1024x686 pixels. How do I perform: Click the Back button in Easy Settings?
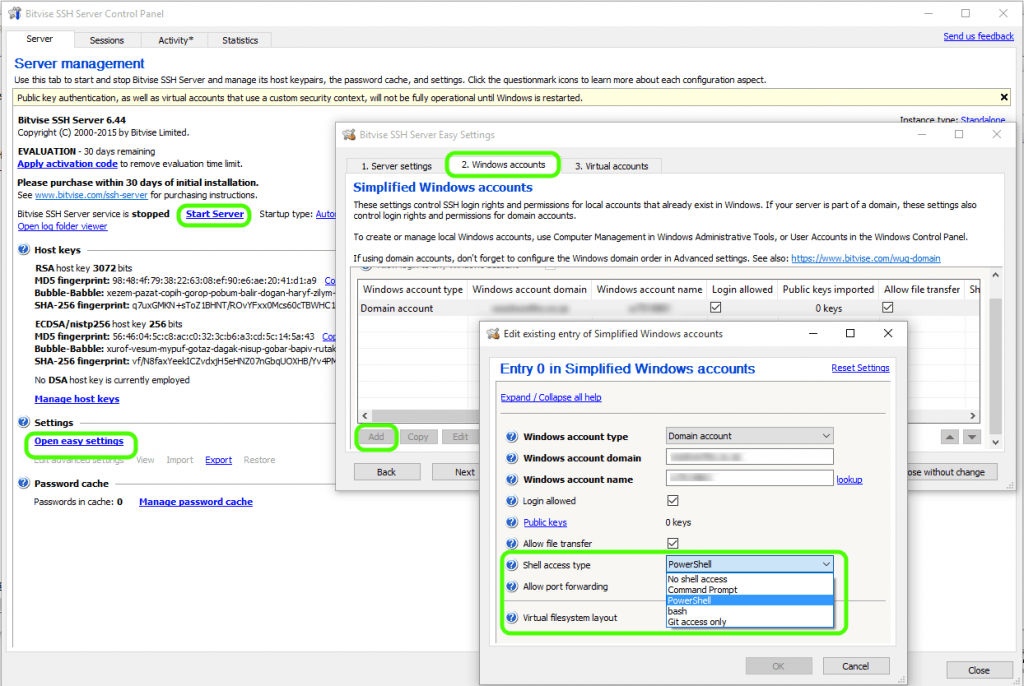point(386,472)
